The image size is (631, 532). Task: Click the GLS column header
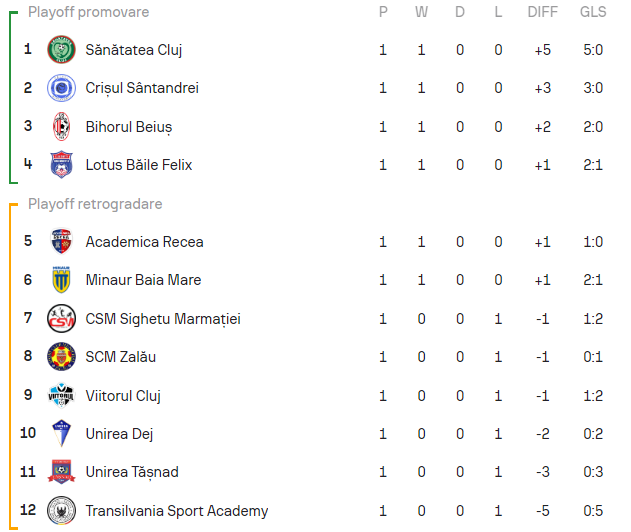tap(593, 12)
